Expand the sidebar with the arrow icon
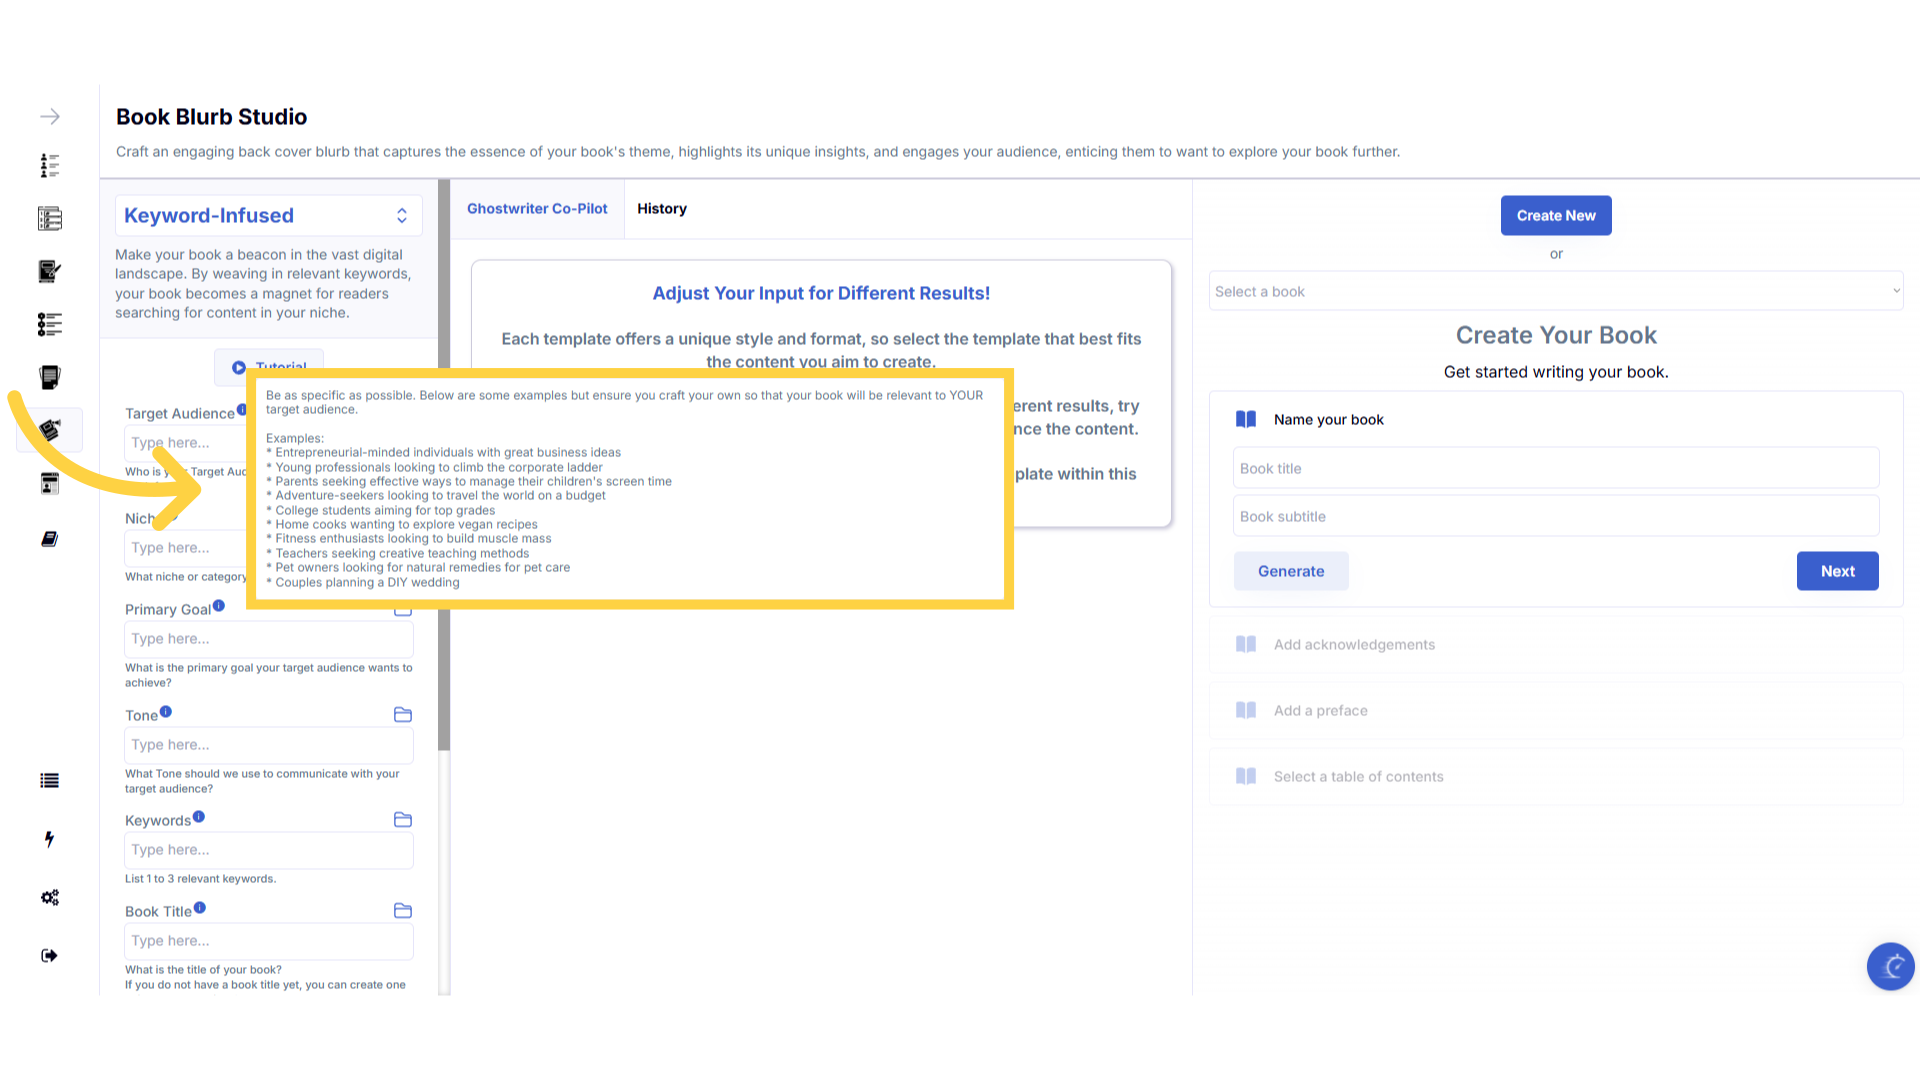1920x1080 pixels. (50, 117)
